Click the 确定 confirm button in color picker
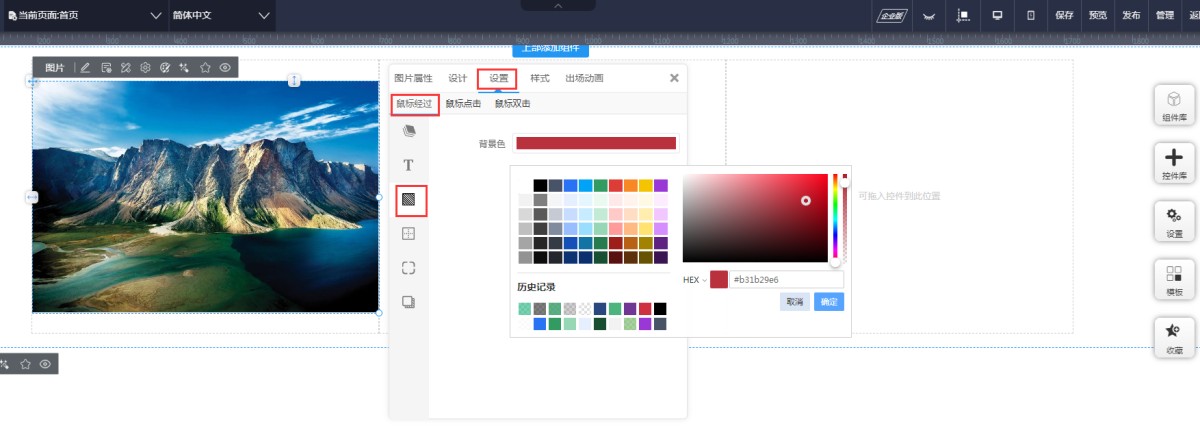Screen dimensions: 1200x426 pos(829,302)
